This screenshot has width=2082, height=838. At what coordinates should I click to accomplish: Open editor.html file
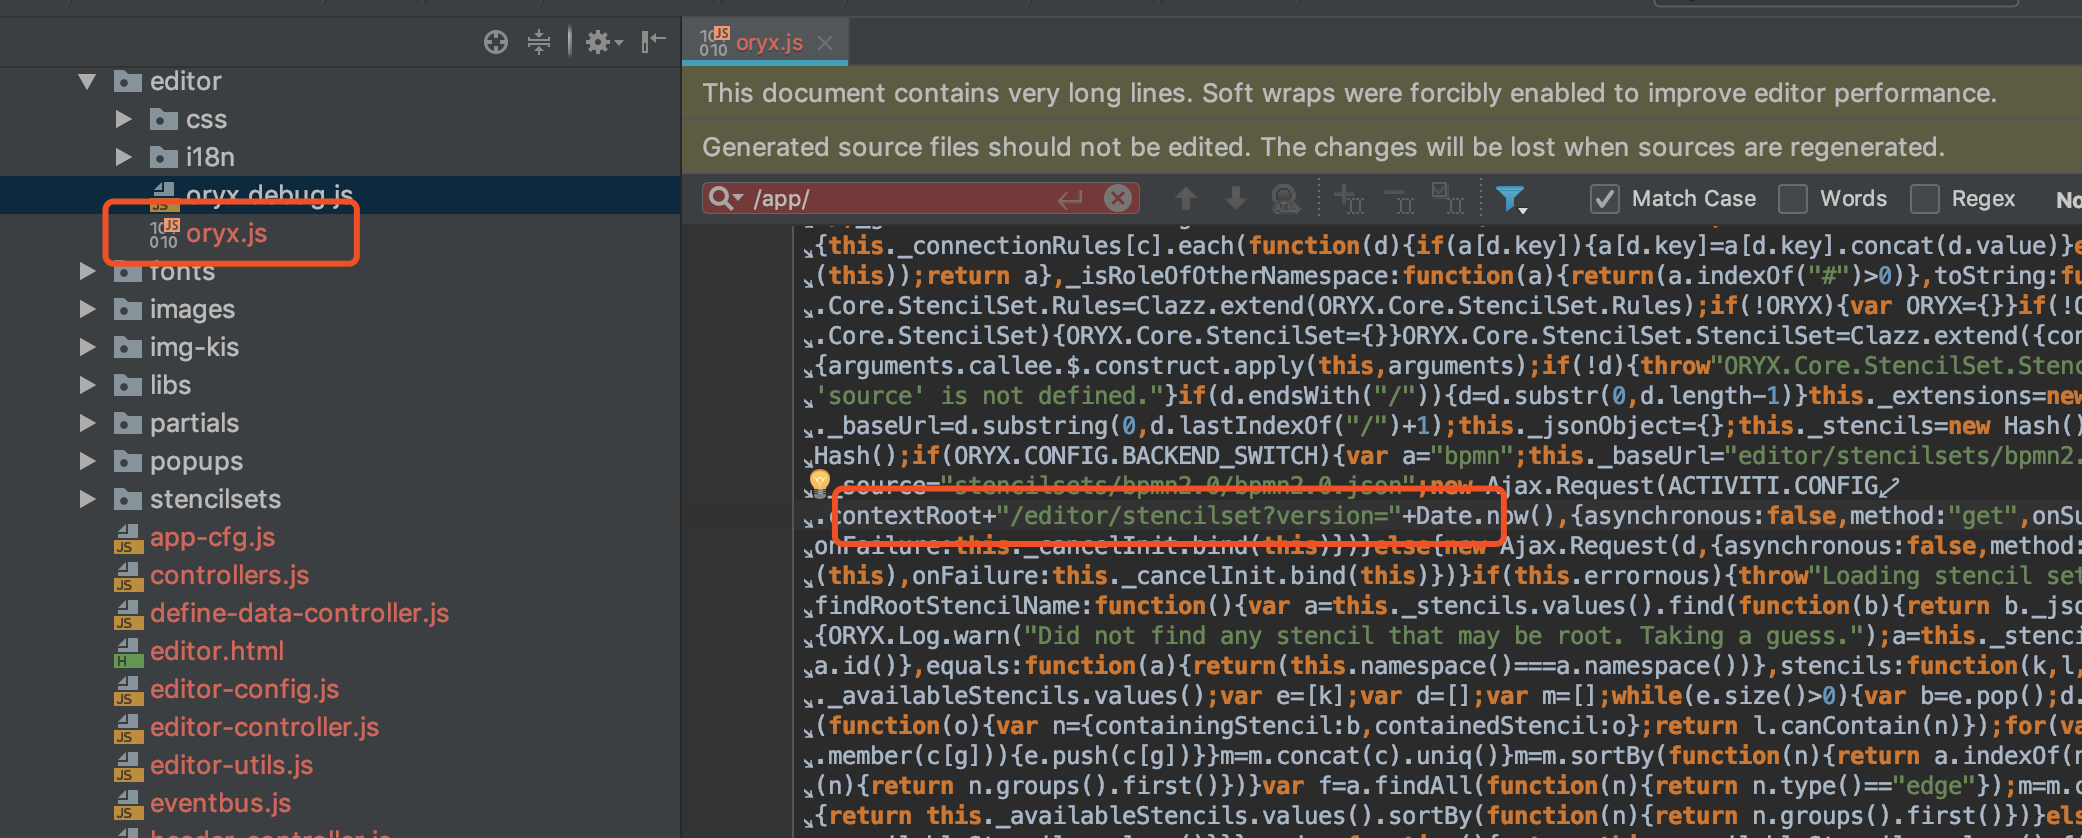click(217, 651)
